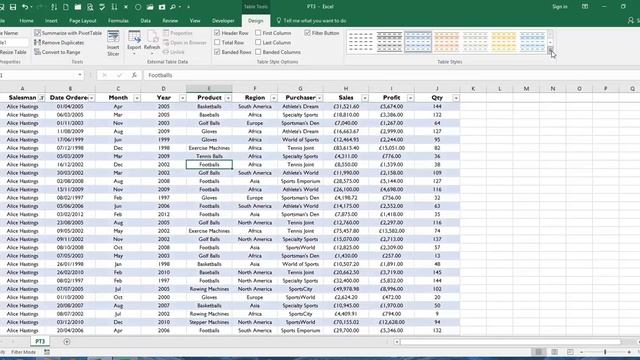This screenshot has width=640, height=360.
Task: Open the Insert ribbon tab
Action: (x=51, y=21)
